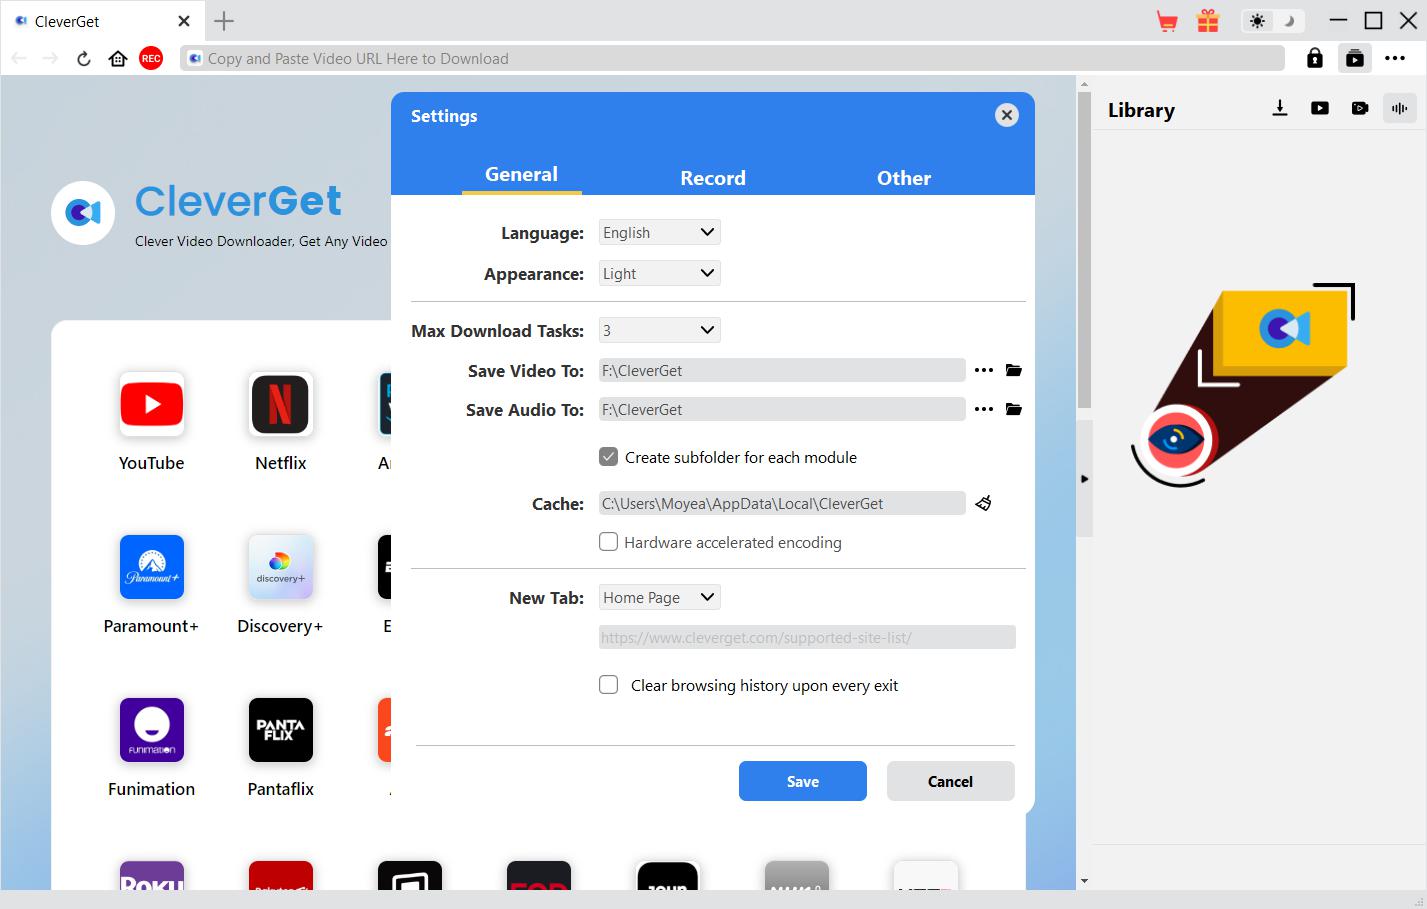Click the gift promotion icon
This screenshot has width=1427, height=909.
tap(1207, 20)
